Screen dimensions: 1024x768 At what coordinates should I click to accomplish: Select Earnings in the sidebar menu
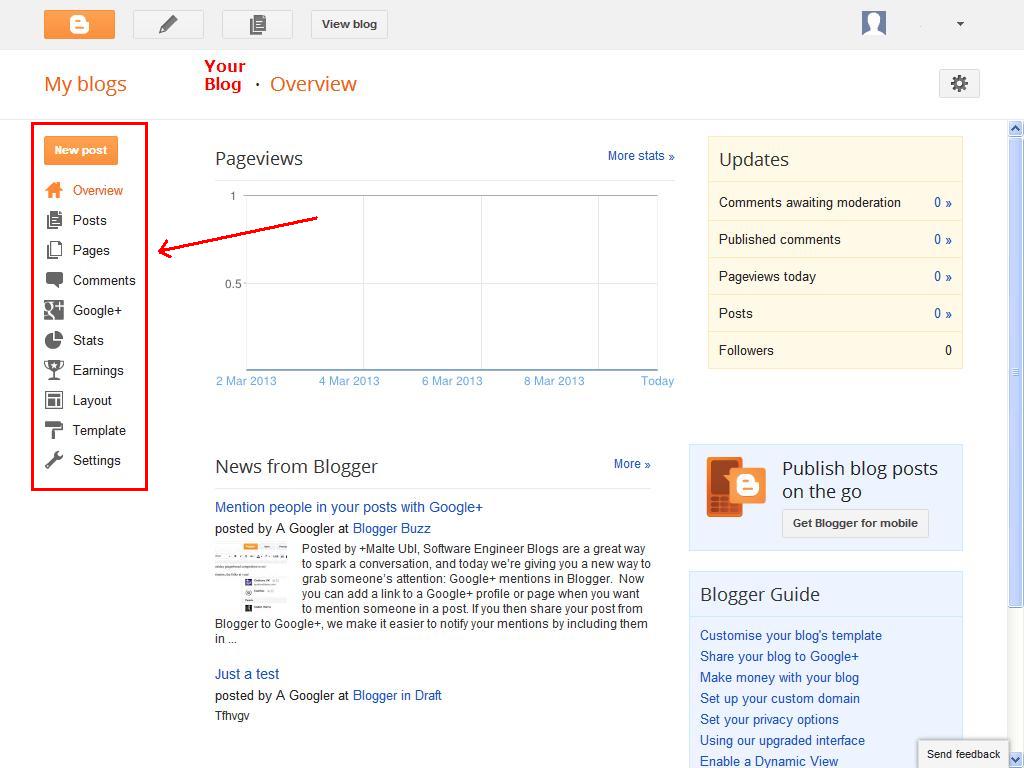[x=98, y=371]
